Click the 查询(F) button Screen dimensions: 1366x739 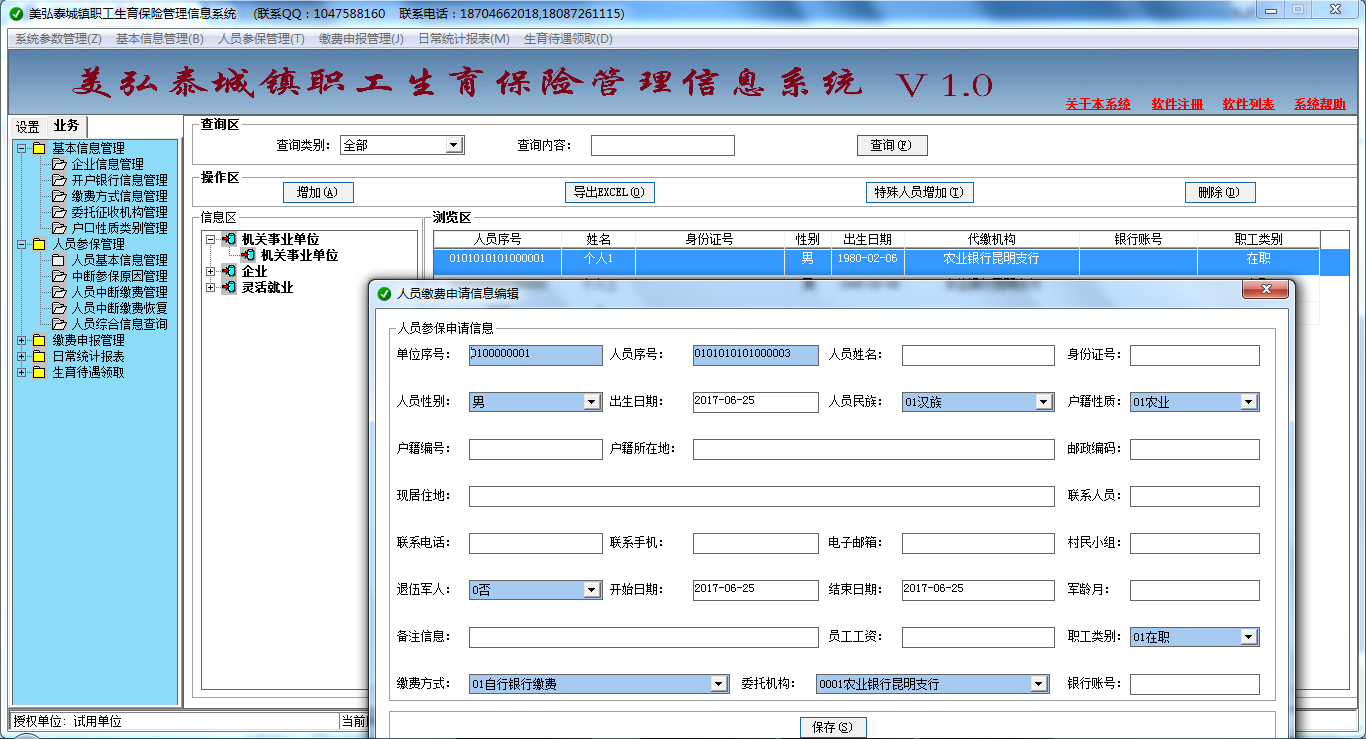pyautogui.click(x=892, y=145)
